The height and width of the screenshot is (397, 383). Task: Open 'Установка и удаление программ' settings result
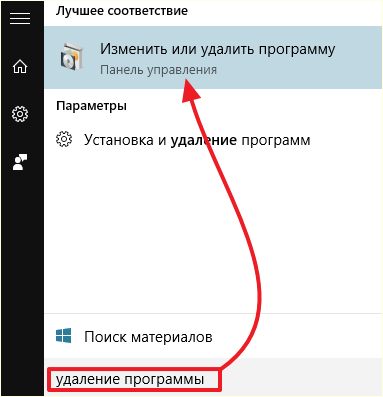coord(213,140)
